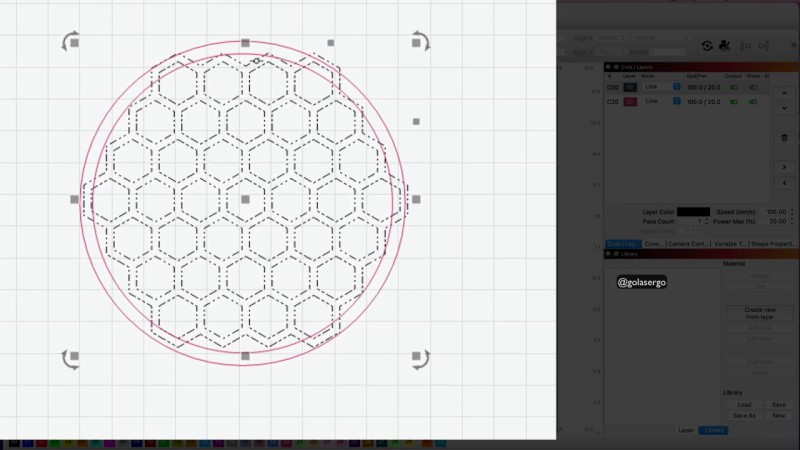Toggle Output for the C00 layer
The image size is (800, 450).
click(736, 87)
